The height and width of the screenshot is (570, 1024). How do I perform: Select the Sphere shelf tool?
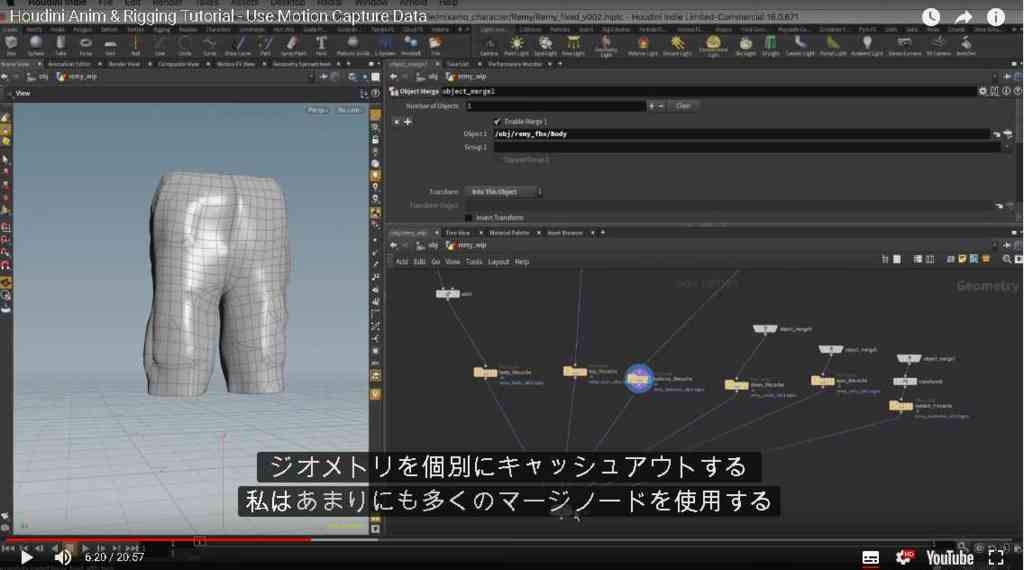[x=36, y=45]
